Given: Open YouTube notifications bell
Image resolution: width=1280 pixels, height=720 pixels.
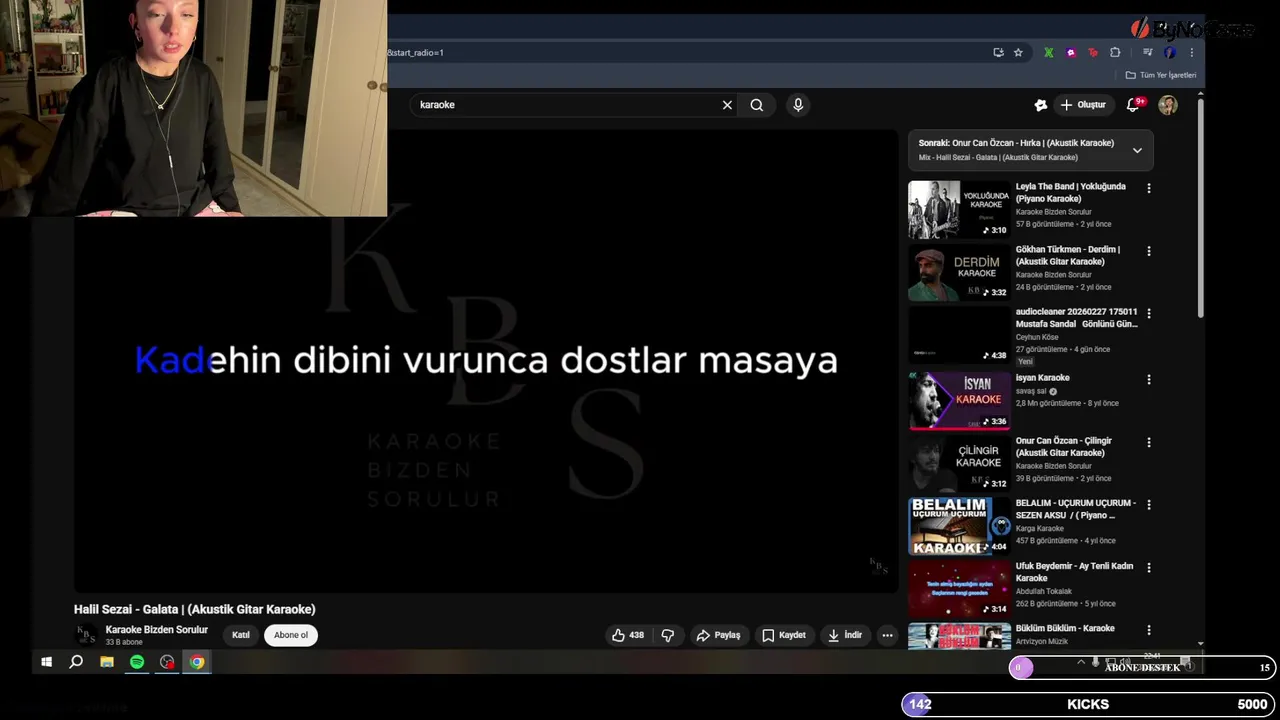Looking at the screenshot, I should coord(1134,105).
